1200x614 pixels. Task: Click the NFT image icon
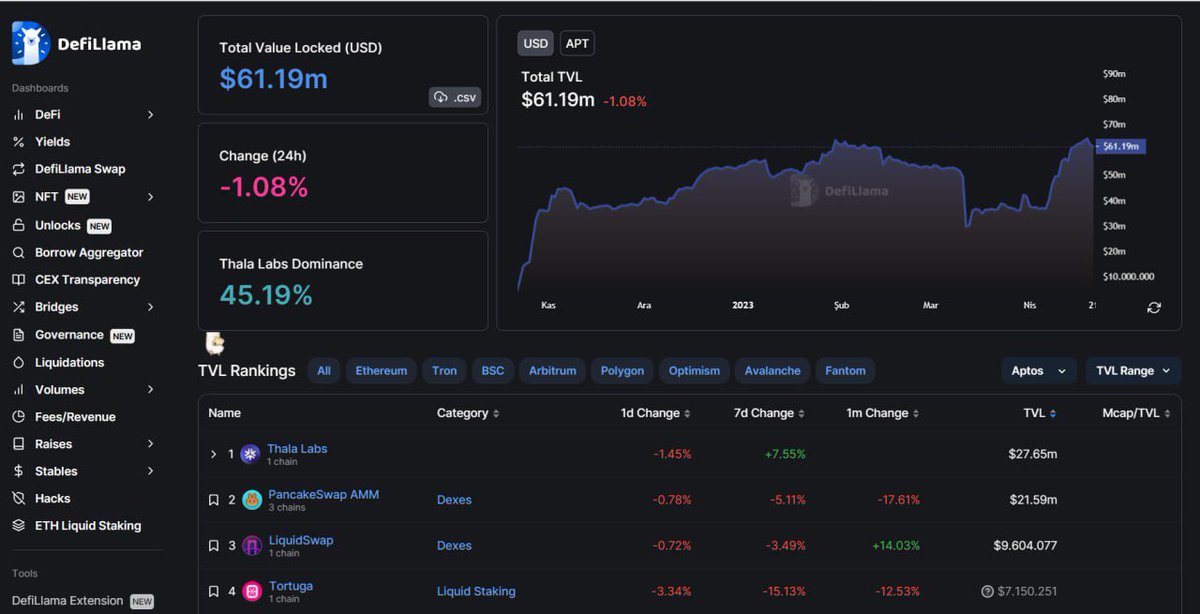tap(18, 197)
